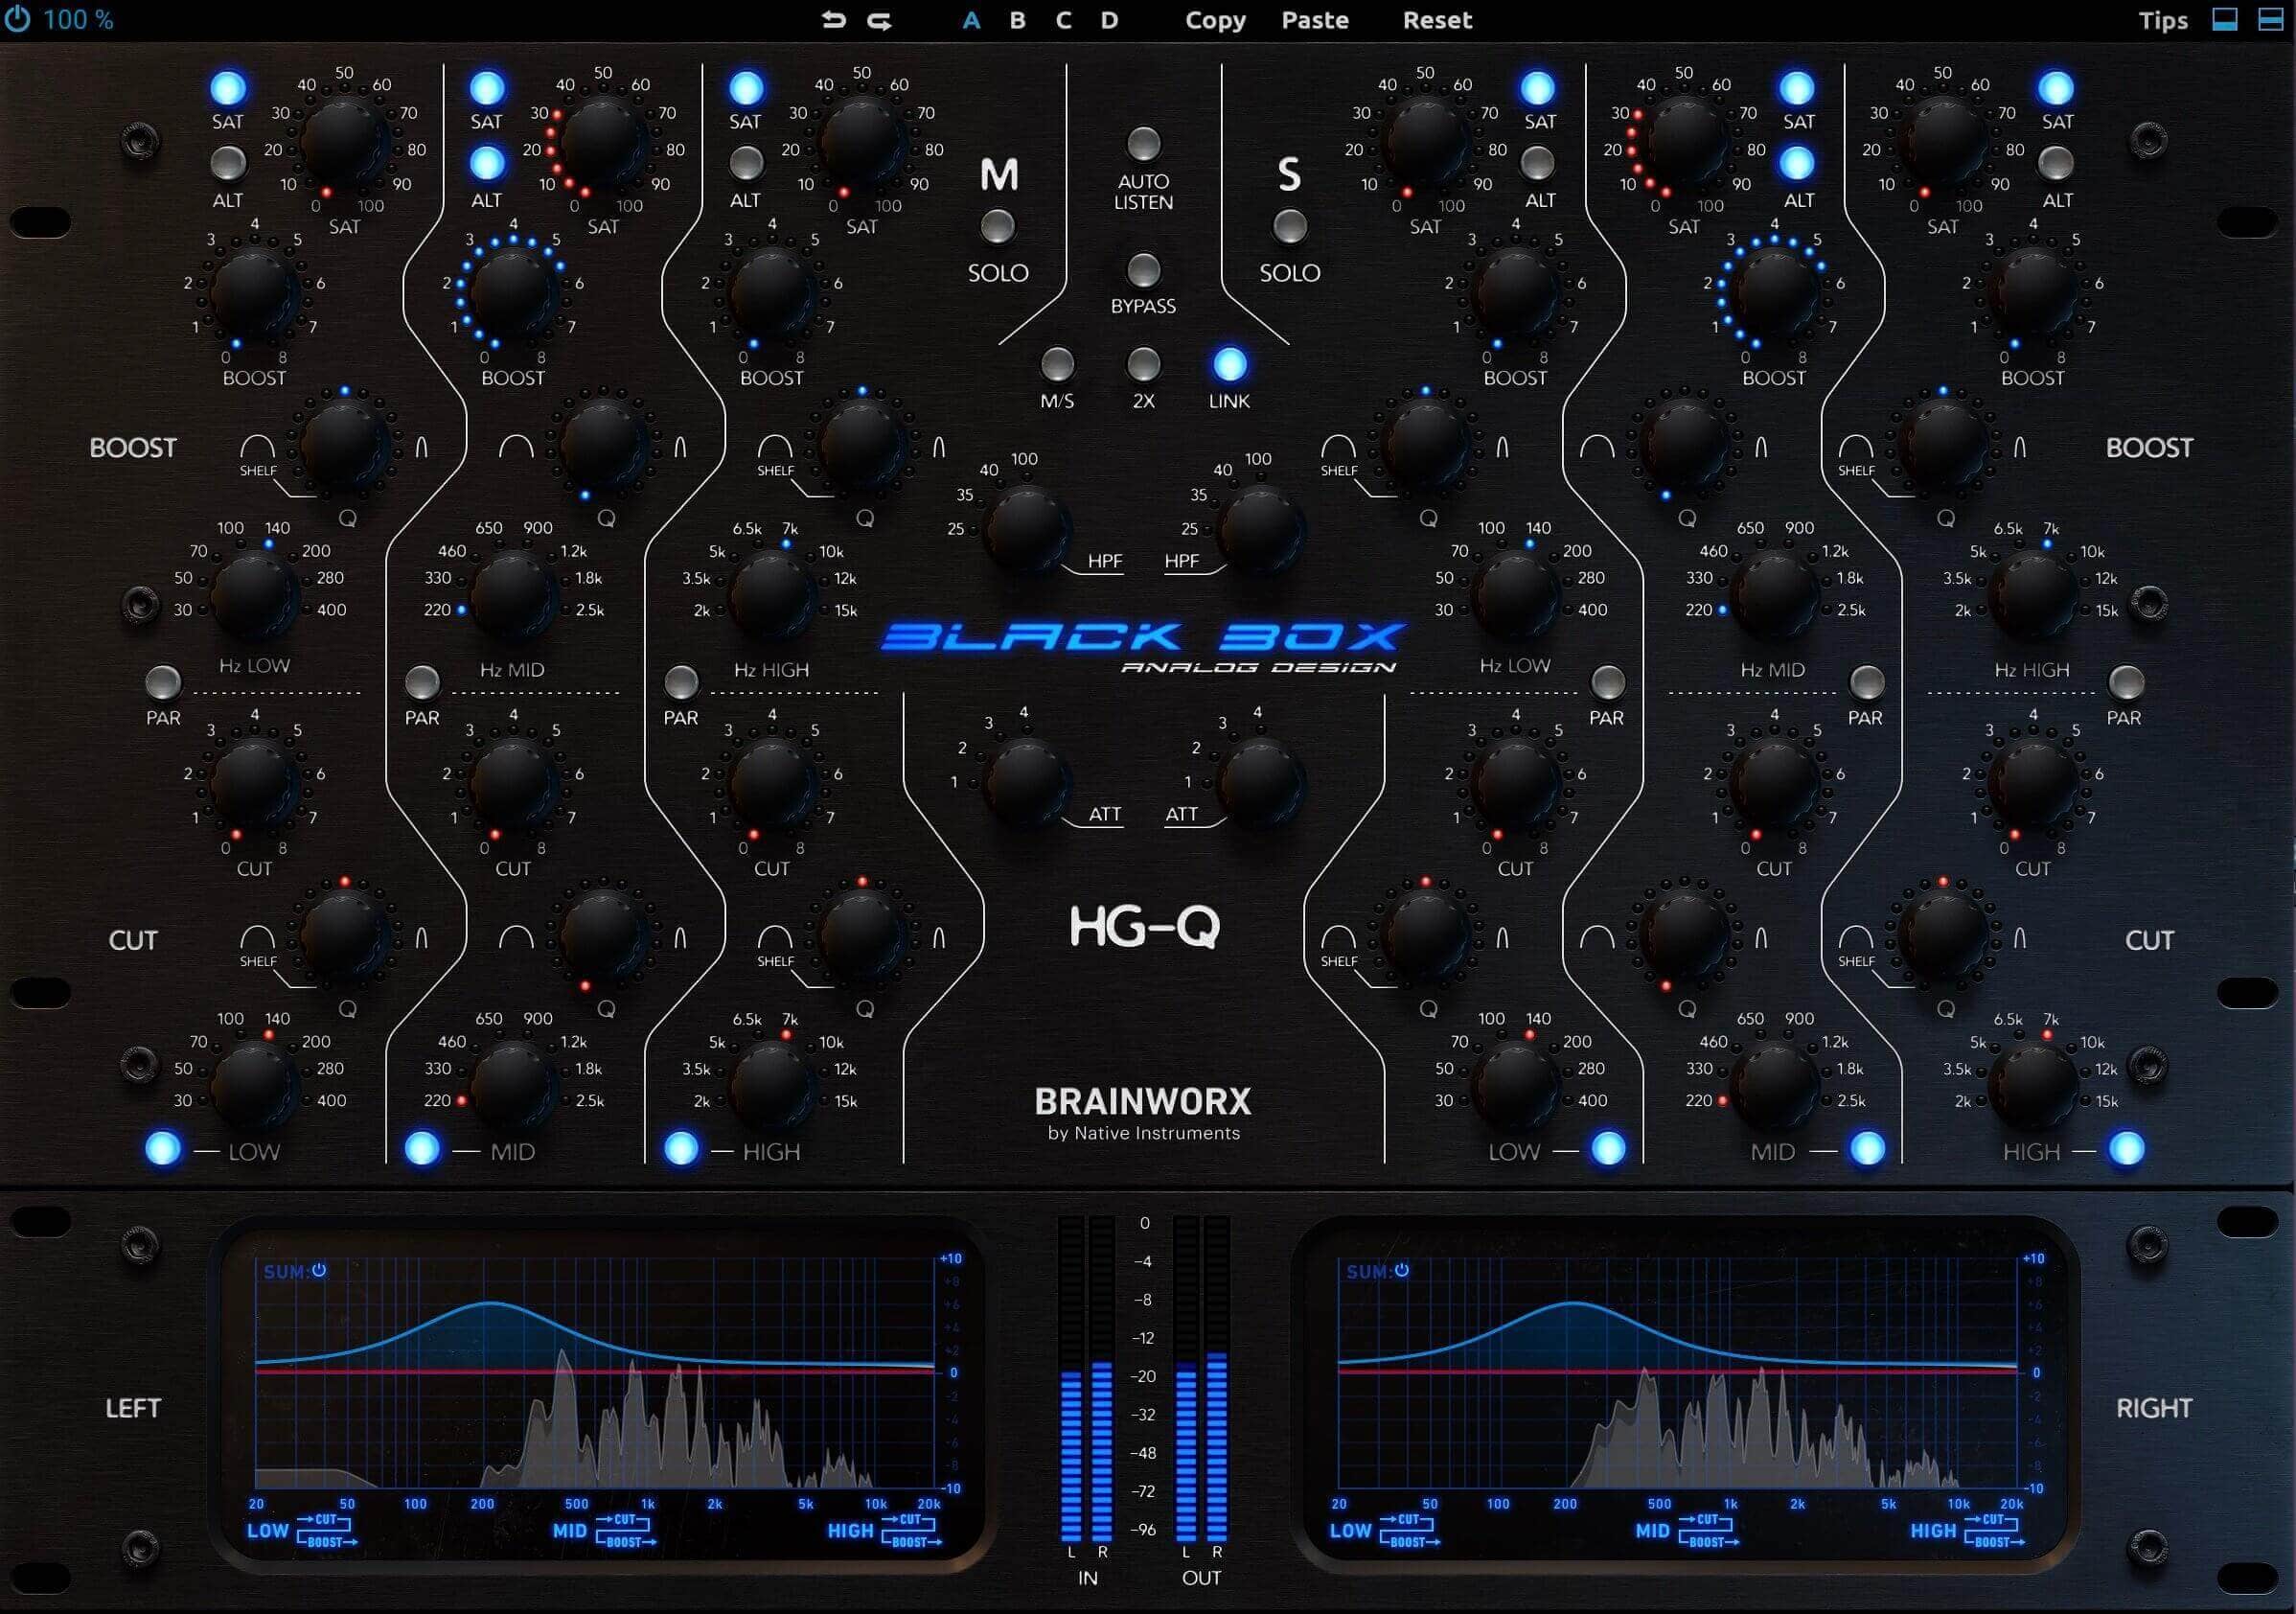Click the HIGH cut/boost icon in the RIGHT analyzer
The height and width of the screenshot is (1614, 2296).
(1994, 1530)
